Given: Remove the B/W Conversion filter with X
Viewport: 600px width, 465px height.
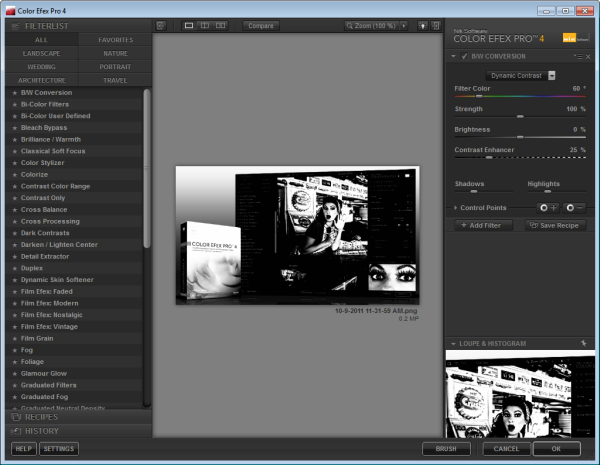Looking at the screenshot, I should (588, 57).
